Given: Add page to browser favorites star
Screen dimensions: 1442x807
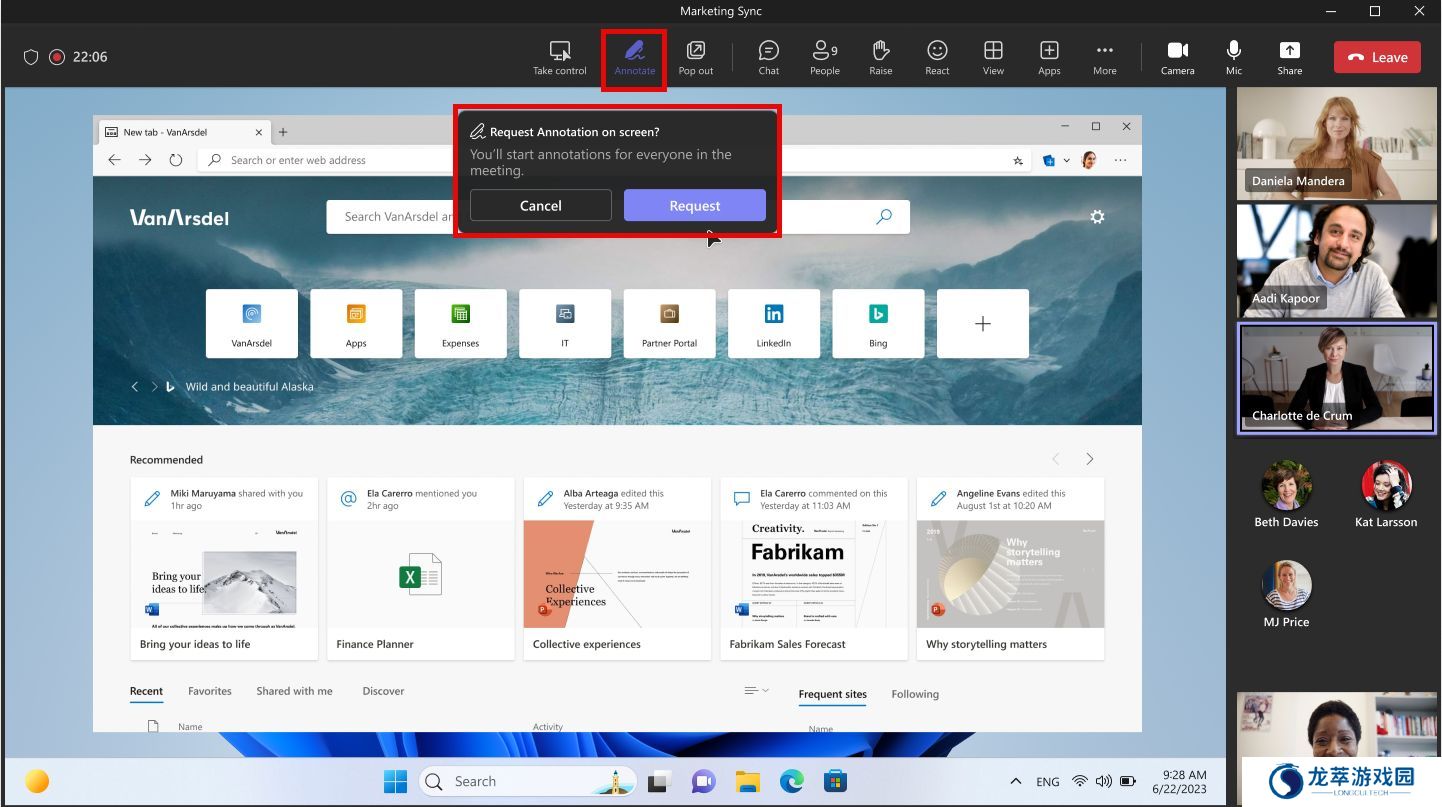Looking at the screenshot, I should click(x=1018, y=160).
